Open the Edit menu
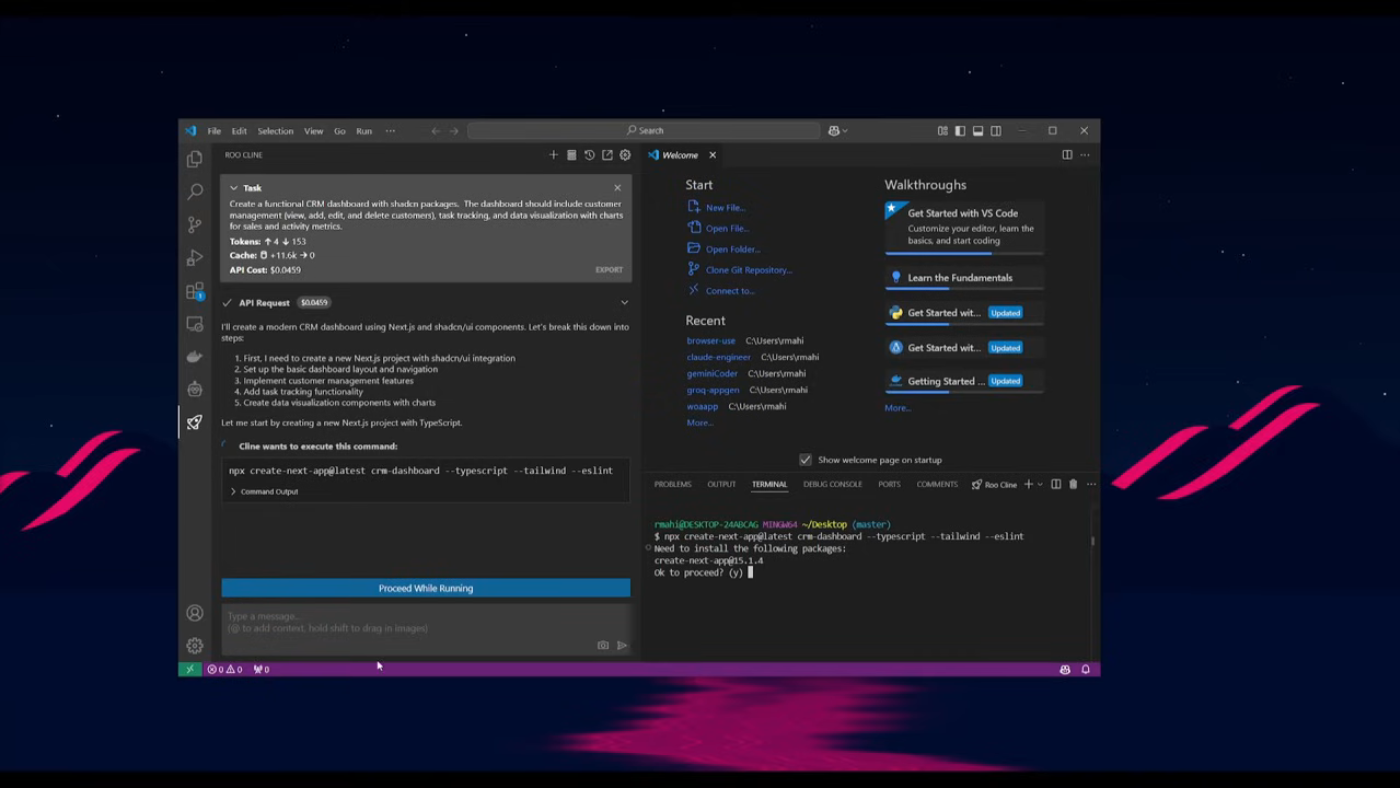This screenshot has height=788, width=1400. click(x=239, y=131)
